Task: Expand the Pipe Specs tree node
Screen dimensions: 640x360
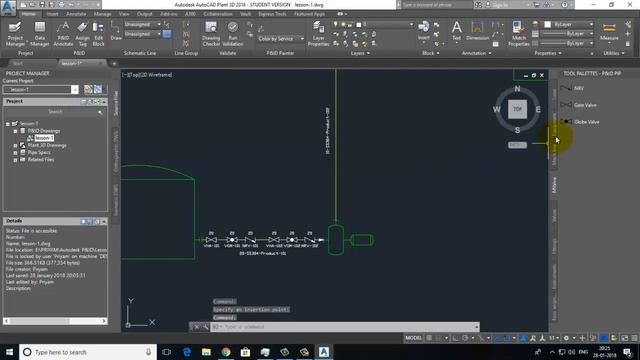Action: click(x=16, y=153)
